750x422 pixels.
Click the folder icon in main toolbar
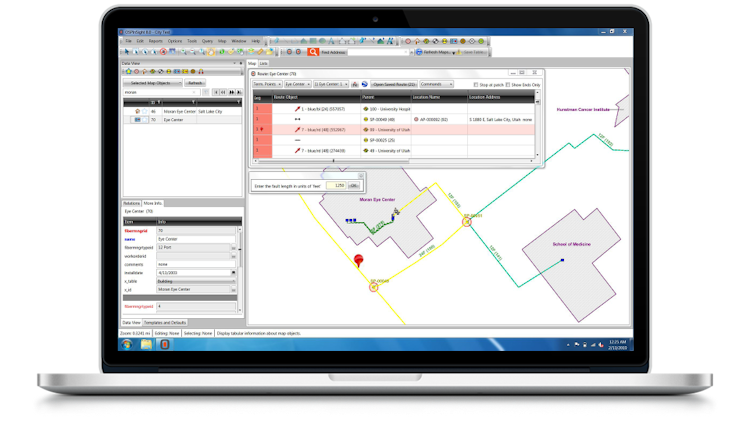[x=270, y=52]
